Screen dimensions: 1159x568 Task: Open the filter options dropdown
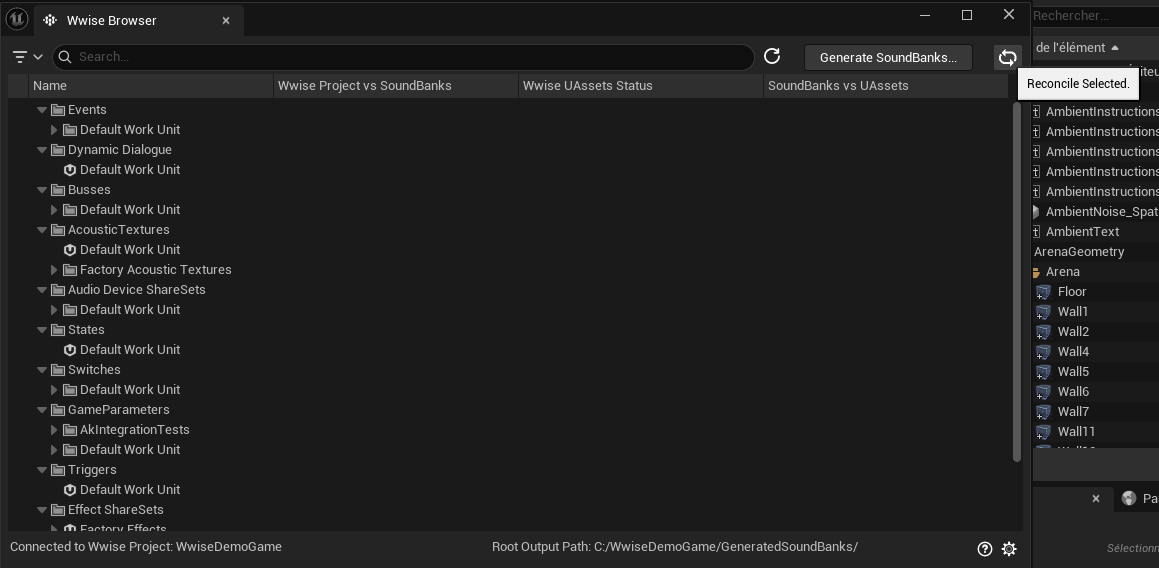point(27,57)
